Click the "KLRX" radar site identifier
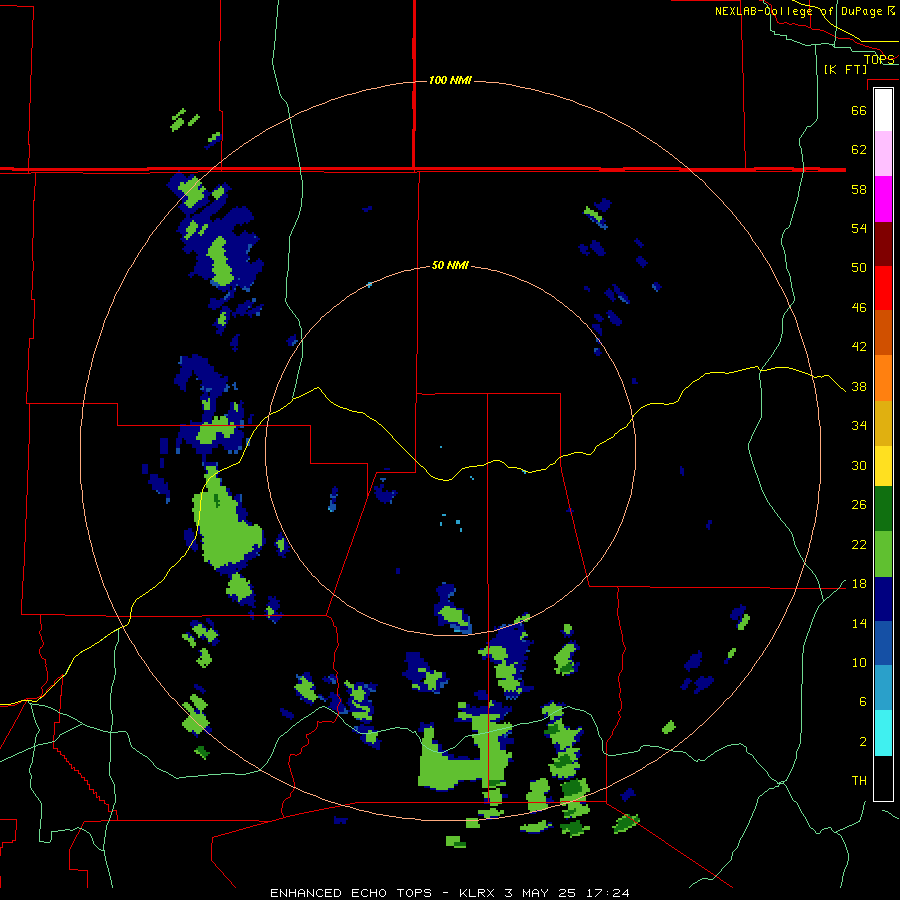 click(x=478, y=893)
